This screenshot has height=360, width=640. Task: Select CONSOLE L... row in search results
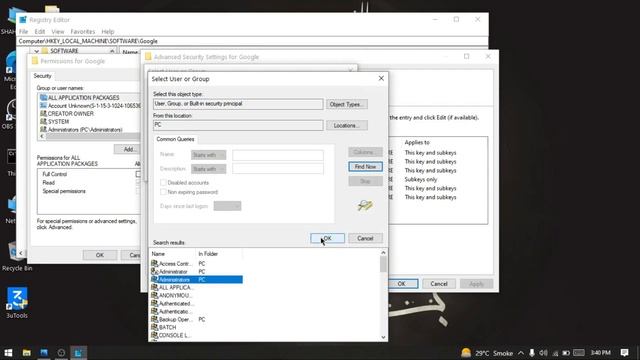click(x=197, y=336)
